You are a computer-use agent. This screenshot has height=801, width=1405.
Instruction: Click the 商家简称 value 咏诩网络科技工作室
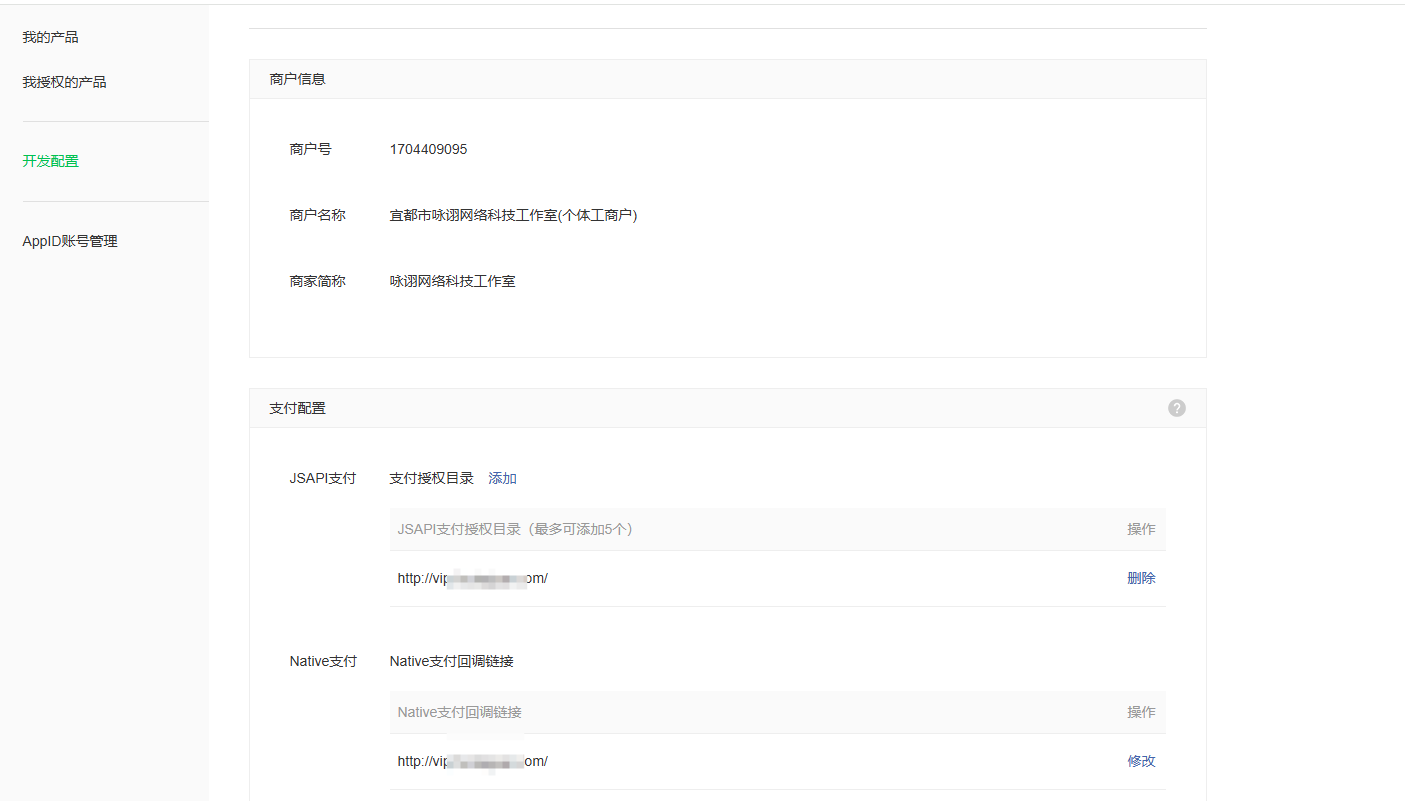452,281
